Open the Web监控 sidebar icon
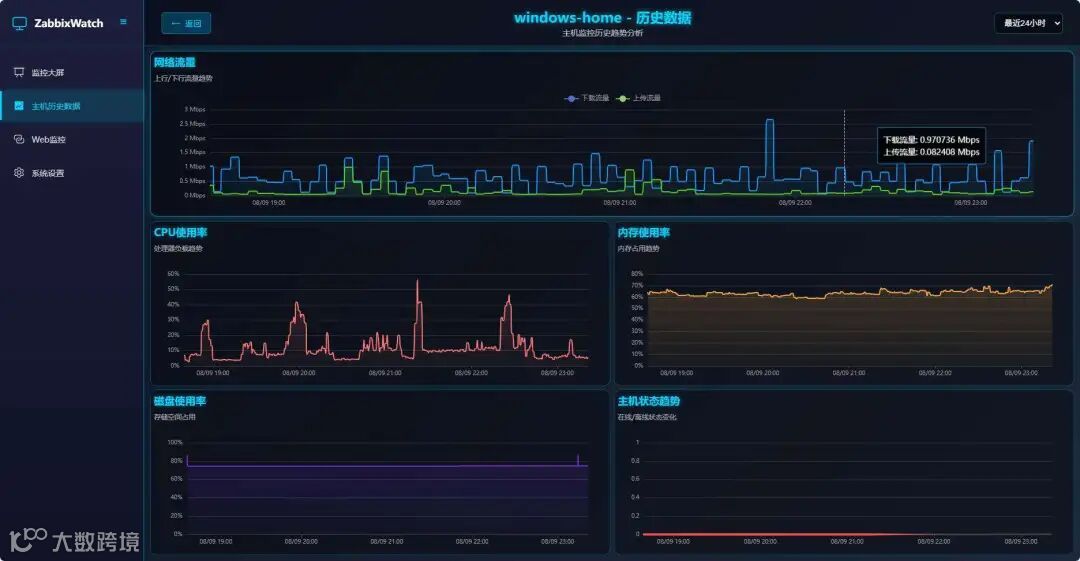Screen dimensions: 1080x561 point(19,139)
